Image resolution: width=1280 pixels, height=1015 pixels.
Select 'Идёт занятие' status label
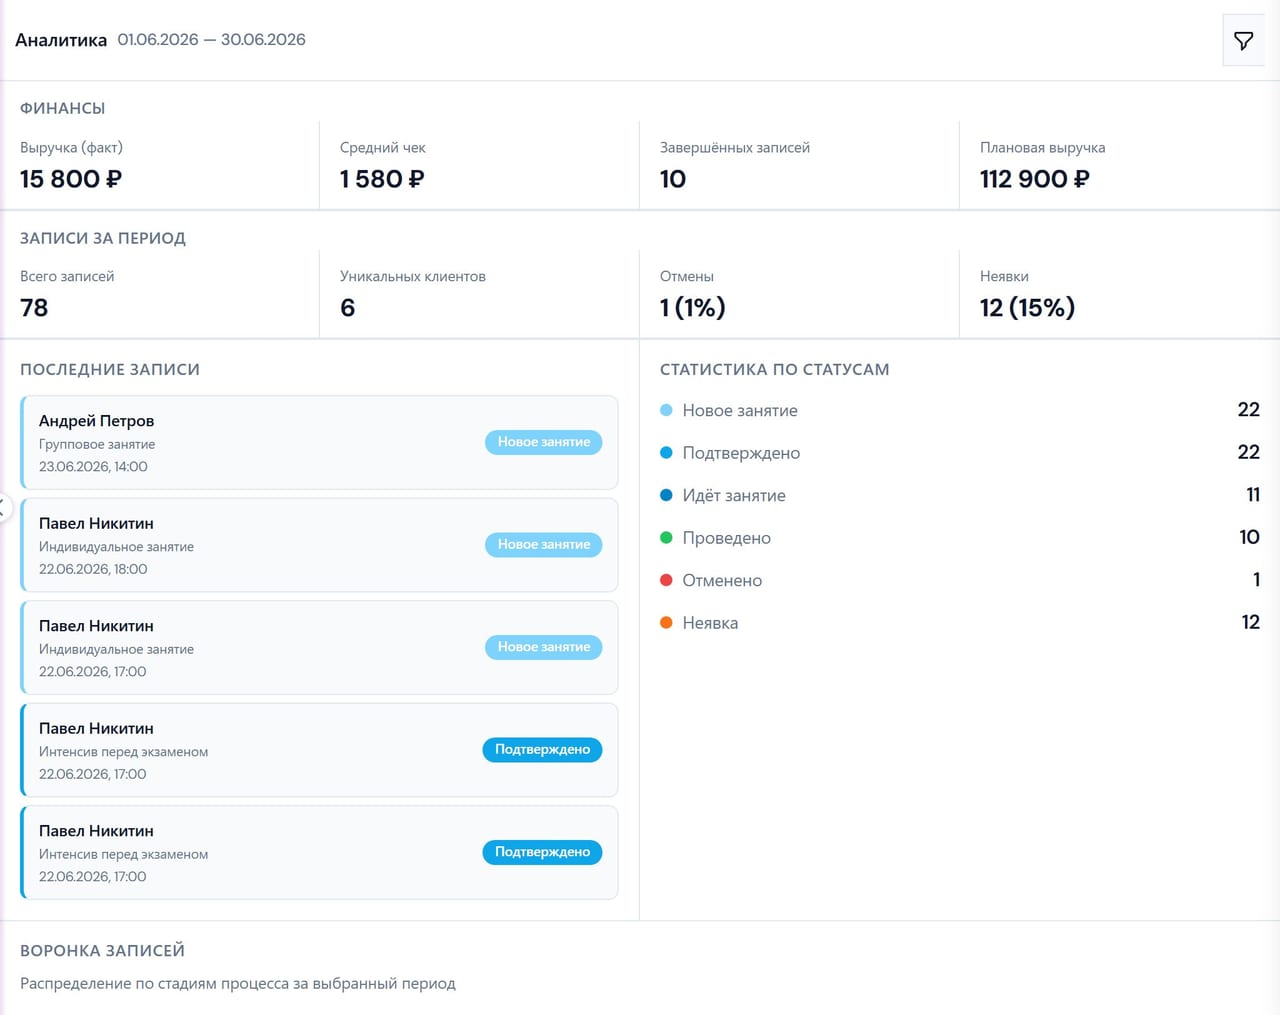734,496
